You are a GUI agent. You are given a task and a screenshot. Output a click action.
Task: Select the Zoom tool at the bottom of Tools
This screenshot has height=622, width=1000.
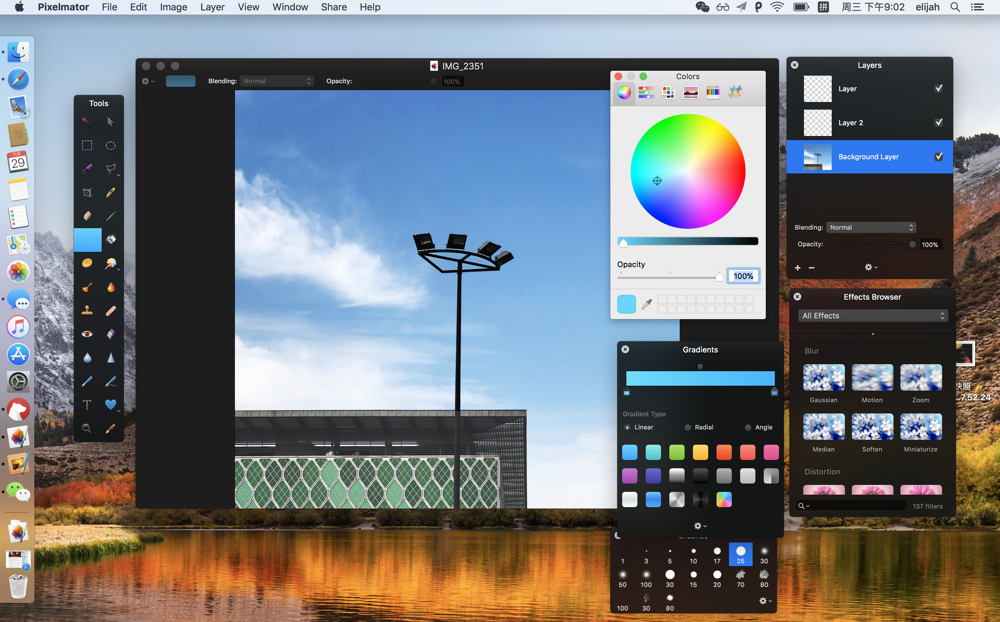[x=87, y=426]
